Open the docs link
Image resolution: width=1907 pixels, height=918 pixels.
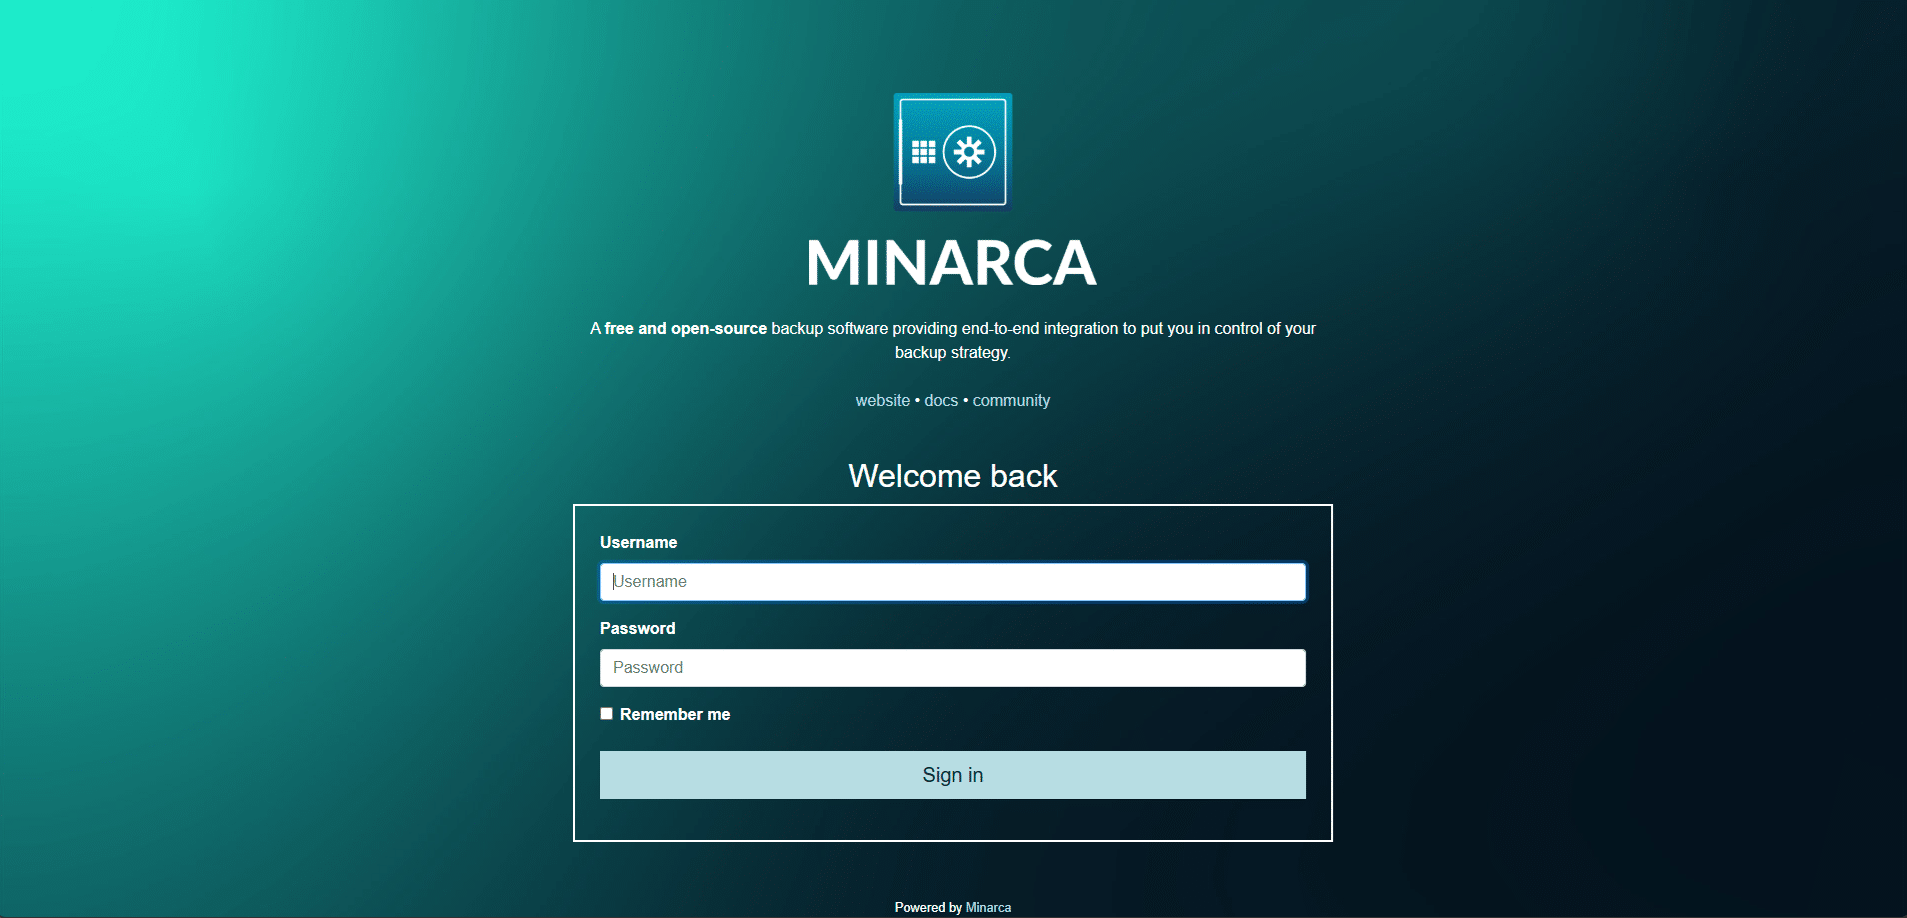[x=941, y=400]
